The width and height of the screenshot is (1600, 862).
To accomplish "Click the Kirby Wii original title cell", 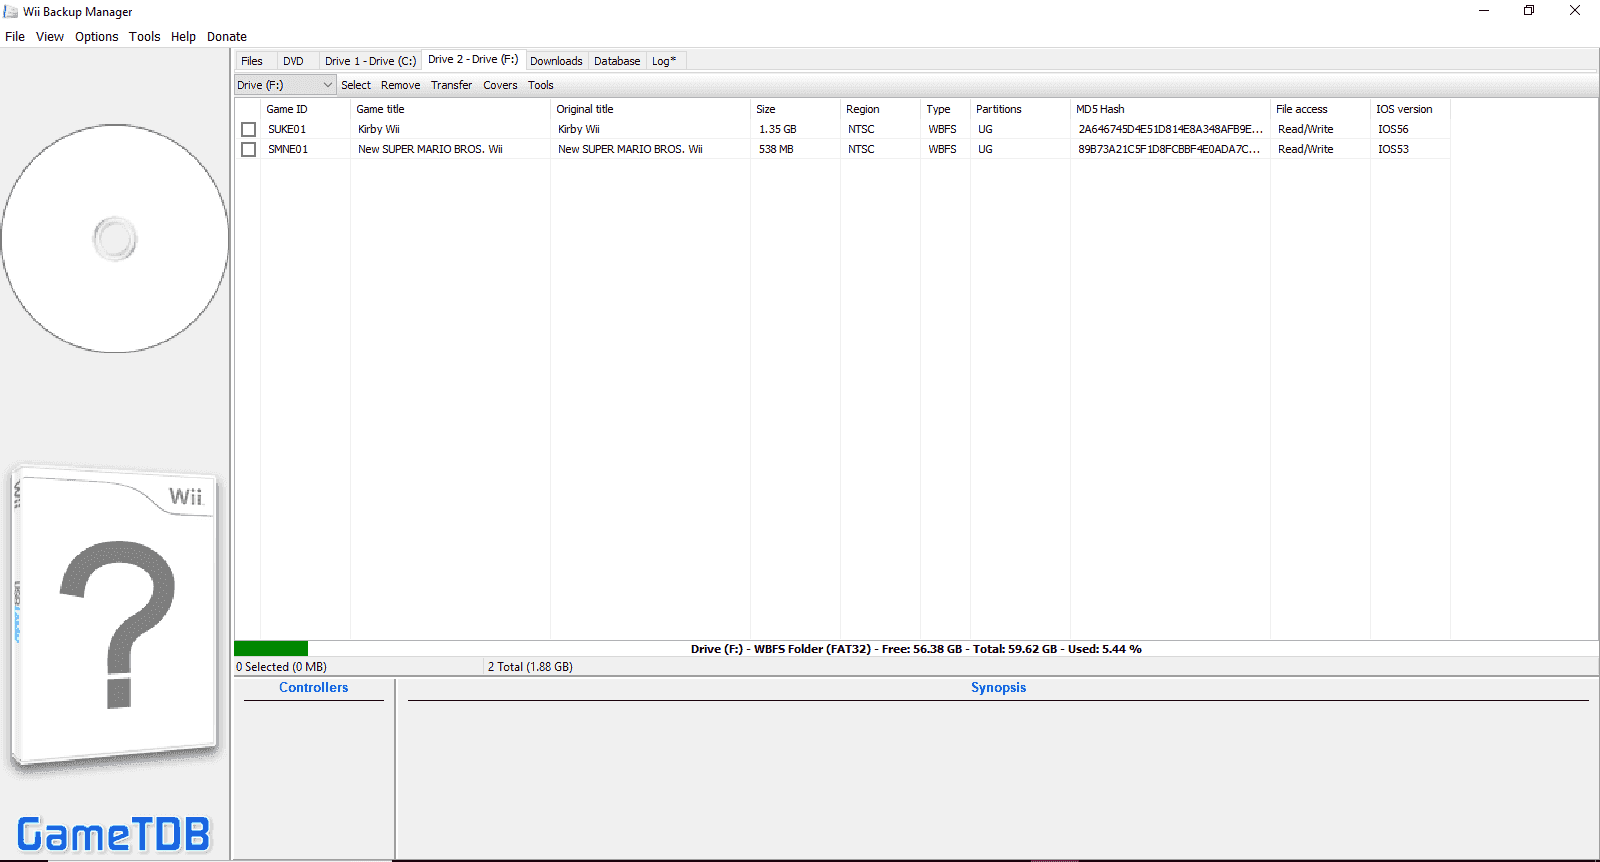I will [x=579, y=129].
